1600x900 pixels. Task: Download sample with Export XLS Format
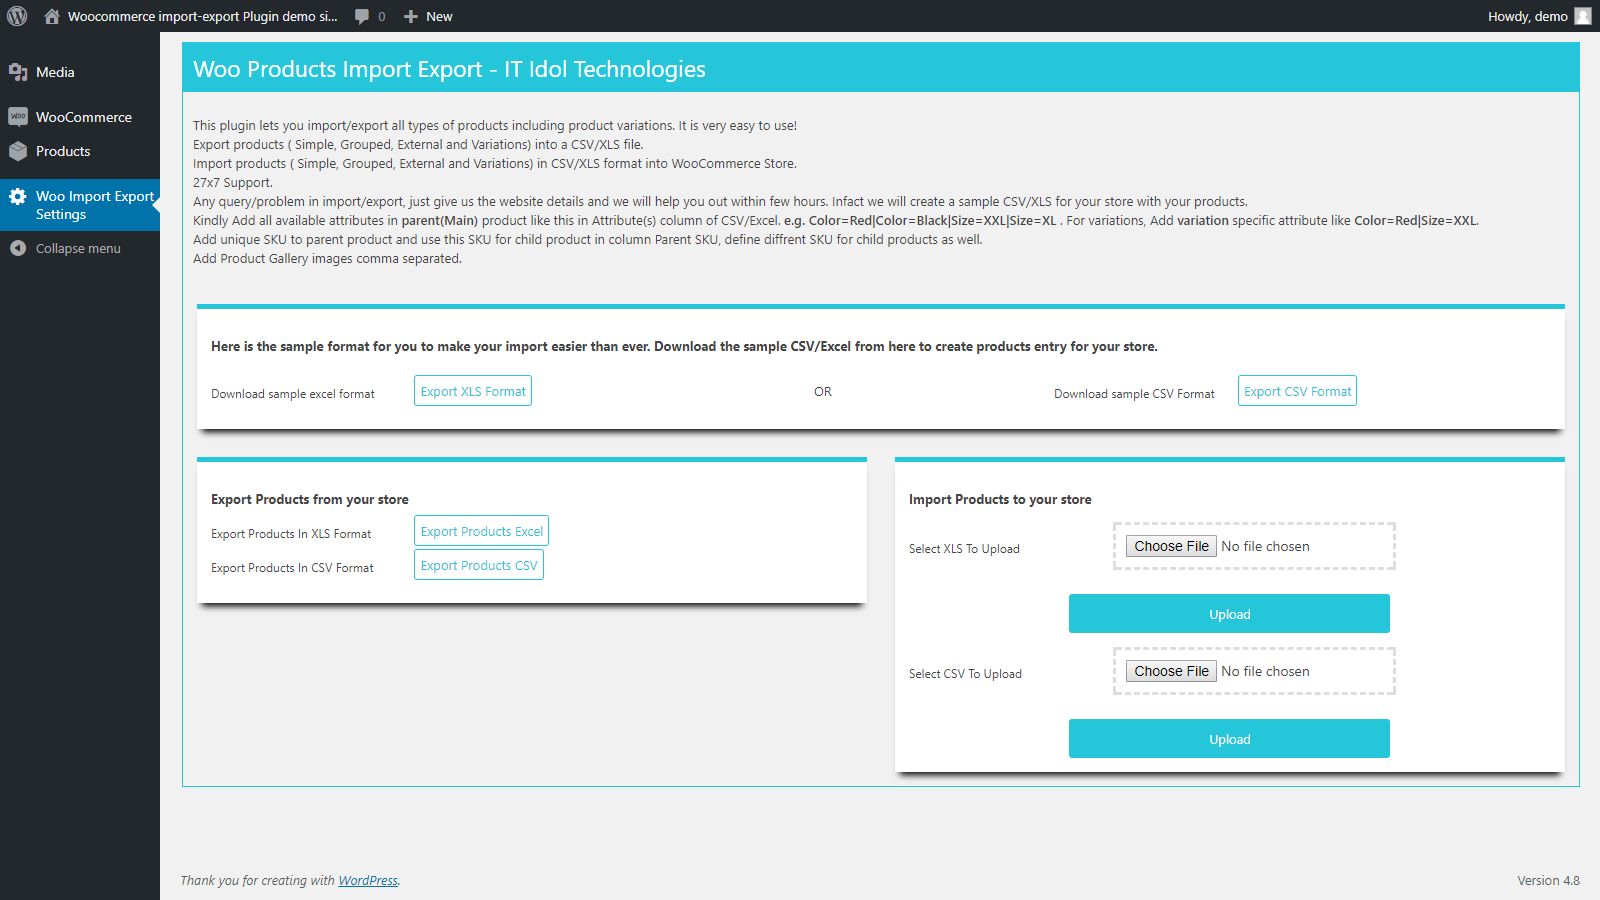pyautogui.click(x=473, y=391)
